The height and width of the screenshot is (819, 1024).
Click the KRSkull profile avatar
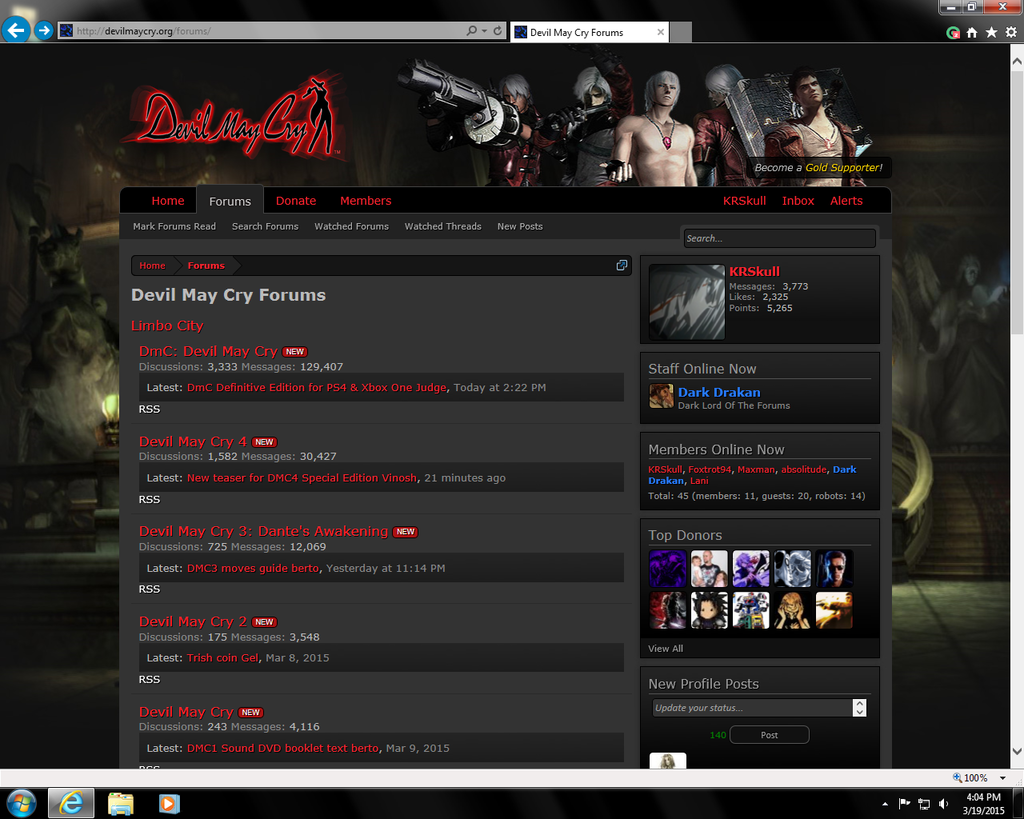coord(687,302)
